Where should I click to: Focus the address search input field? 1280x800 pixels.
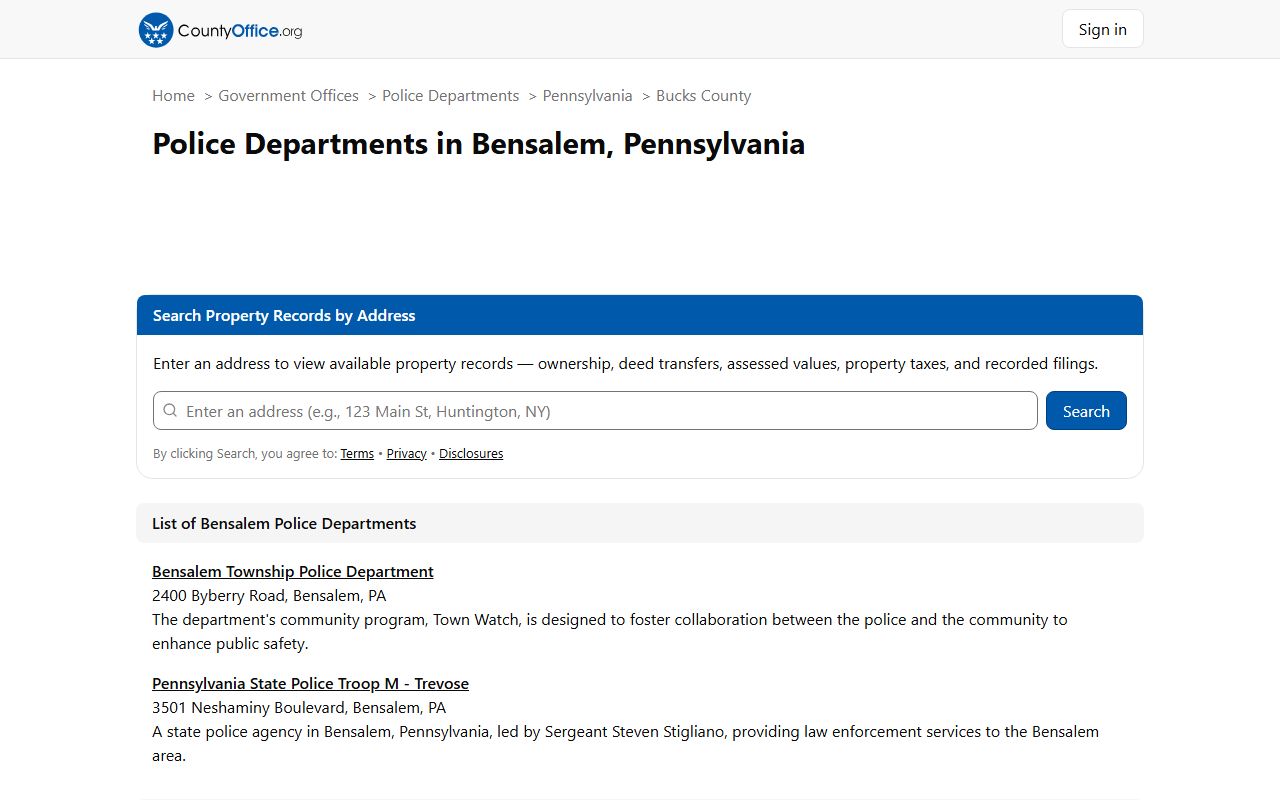595,411
